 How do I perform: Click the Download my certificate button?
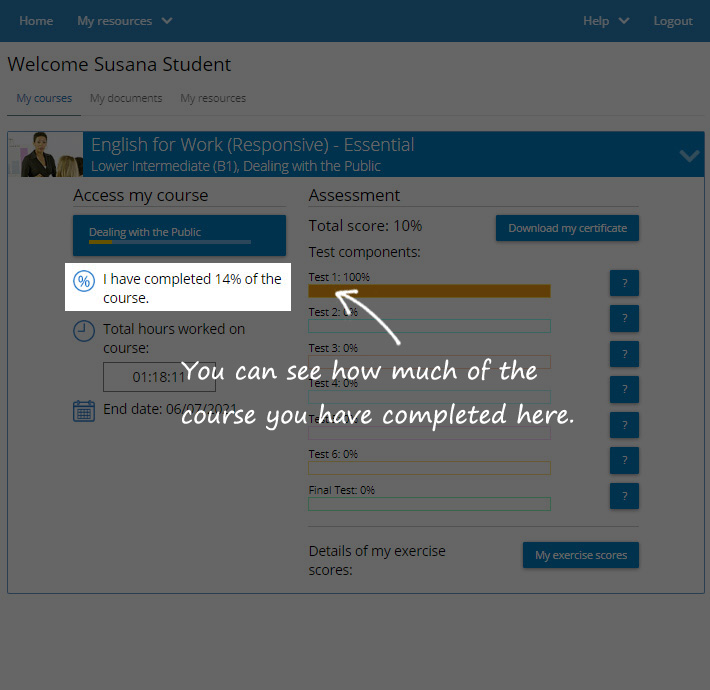click(567, 228)
